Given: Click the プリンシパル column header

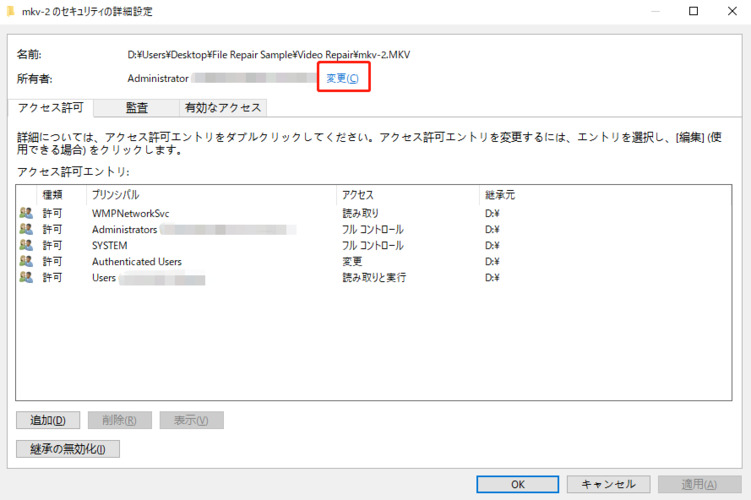Looking at the screenshot, I should point(211,195).
